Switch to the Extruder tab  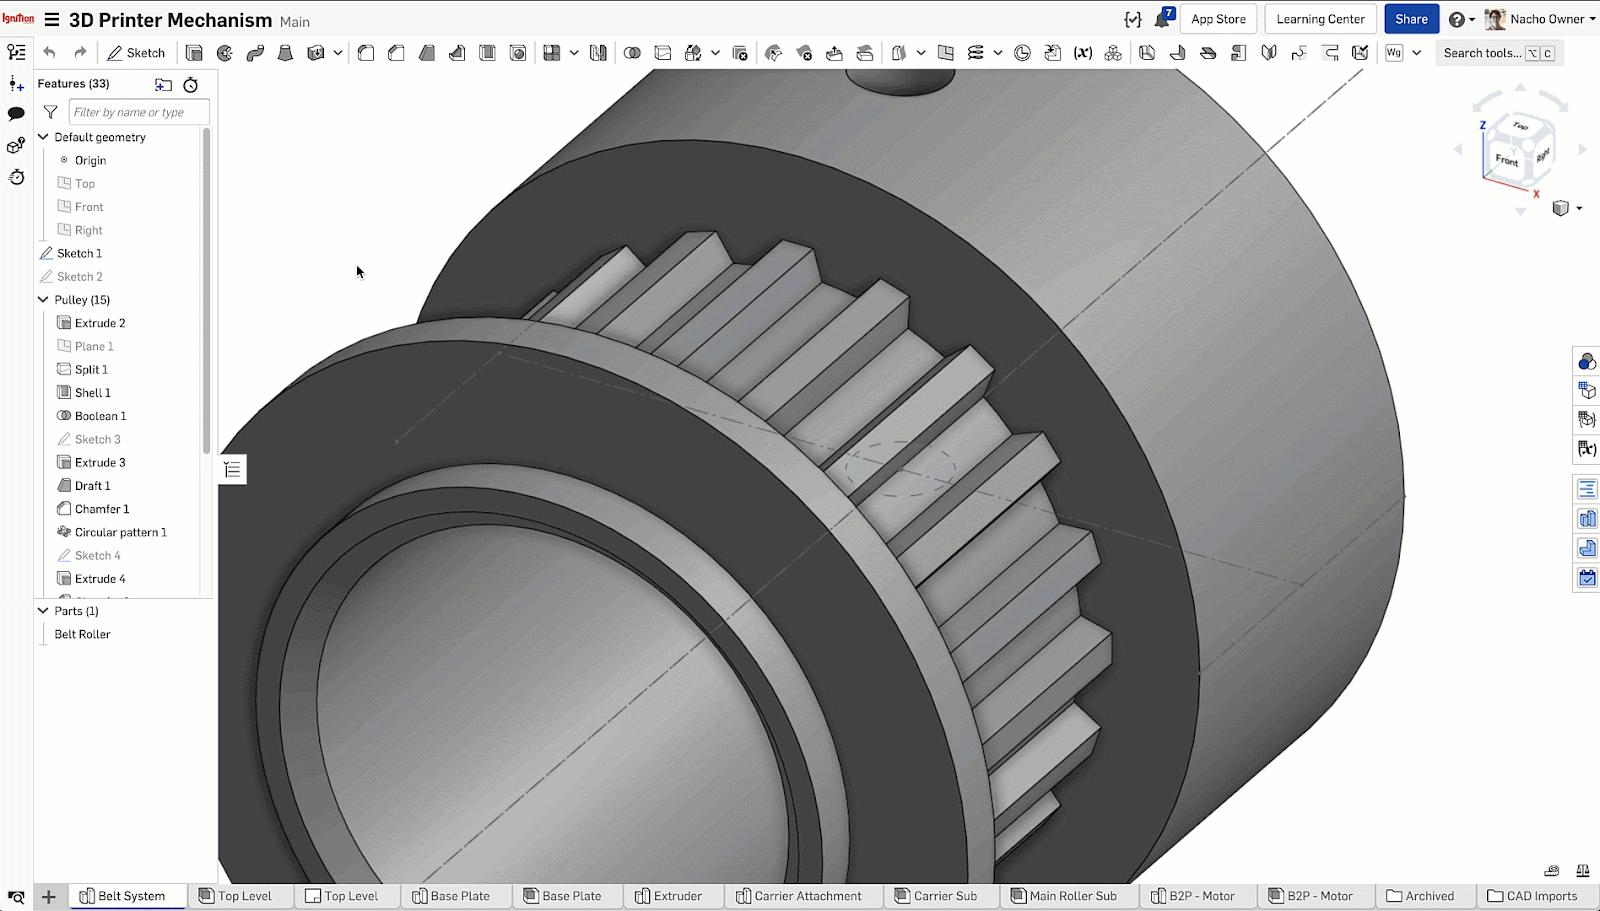pos(668,896)
